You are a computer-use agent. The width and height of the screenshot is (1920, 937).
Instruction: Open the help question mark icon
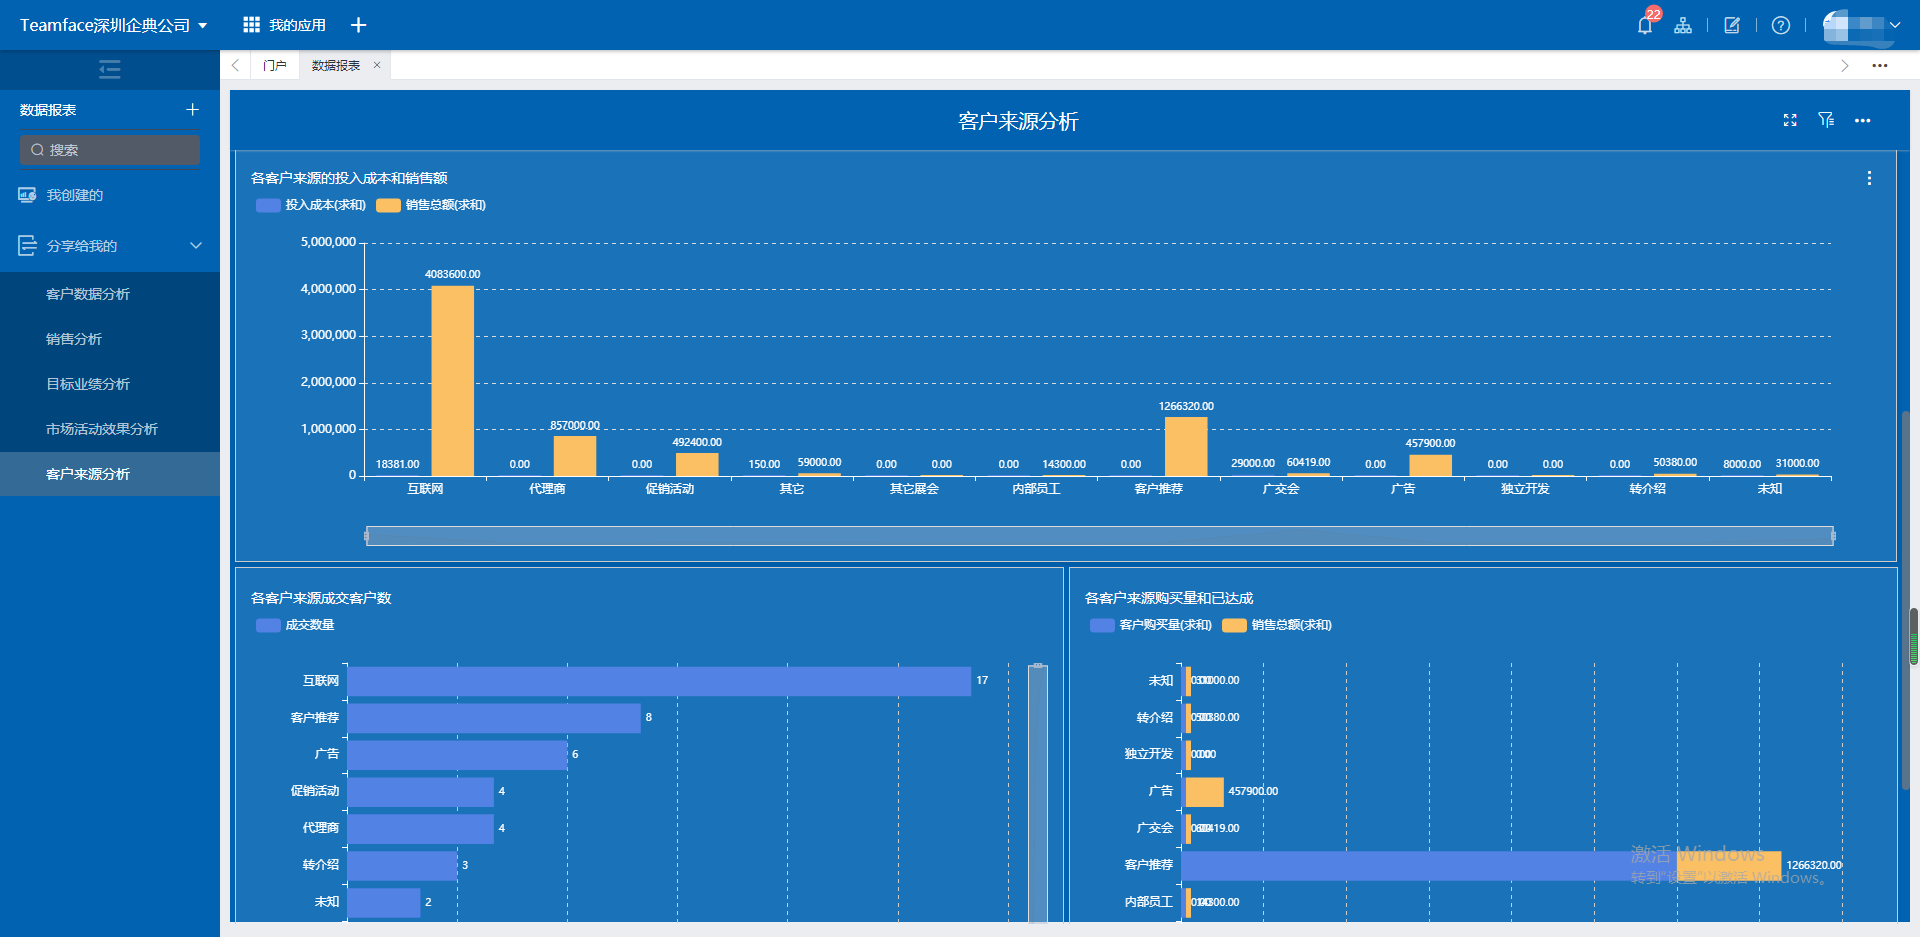(x=1781, y=25)
